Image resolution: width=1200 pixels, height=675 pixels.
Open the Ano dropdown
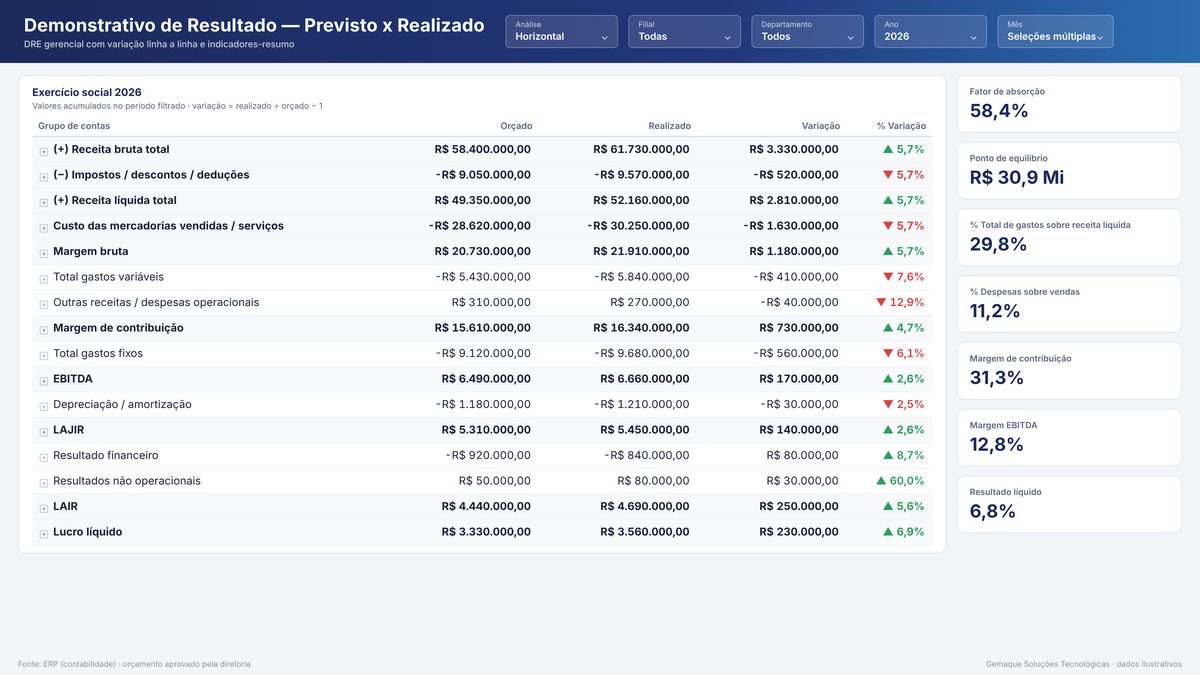tap(931, 31)
